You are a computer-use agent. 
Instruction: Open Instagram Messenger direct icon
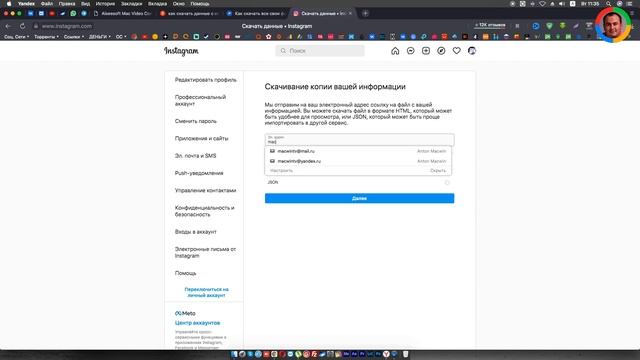pyautogui.click(x=411, y=51)
